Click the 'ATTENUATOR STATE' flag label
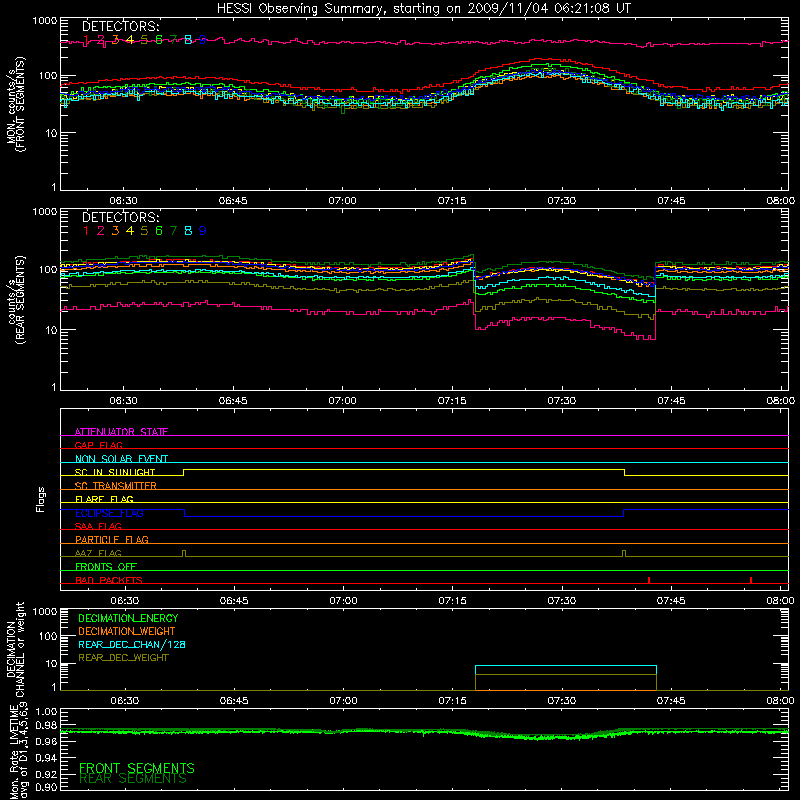 pos(121,432)
